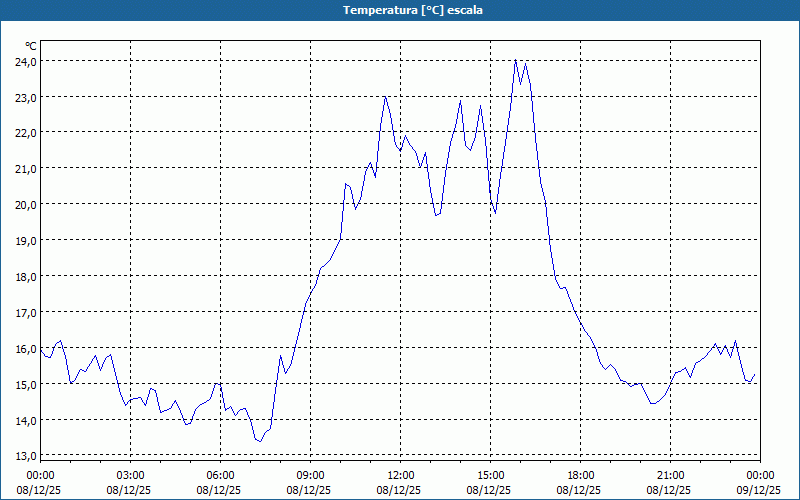Click the 17,0 temperature axis label
800x500 pixels.
[25, 312]
